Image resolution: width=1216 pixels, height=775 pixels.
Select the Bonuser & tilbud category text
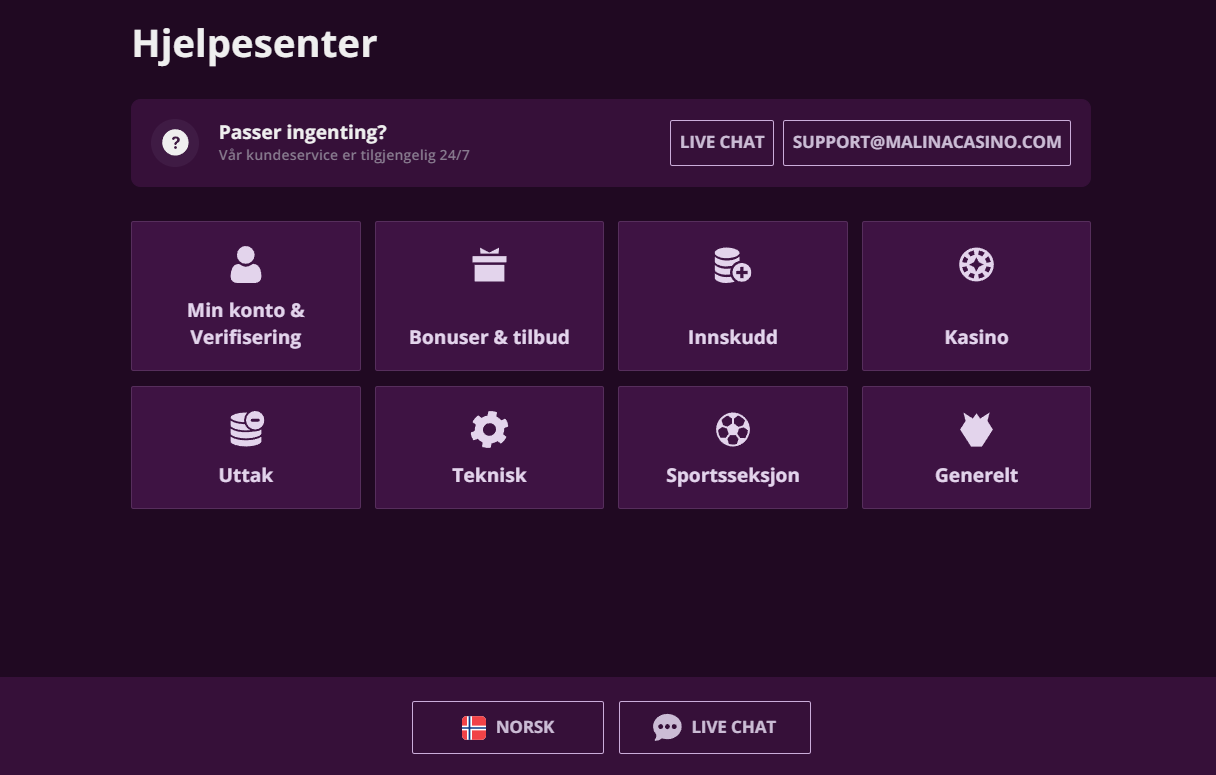489,338
